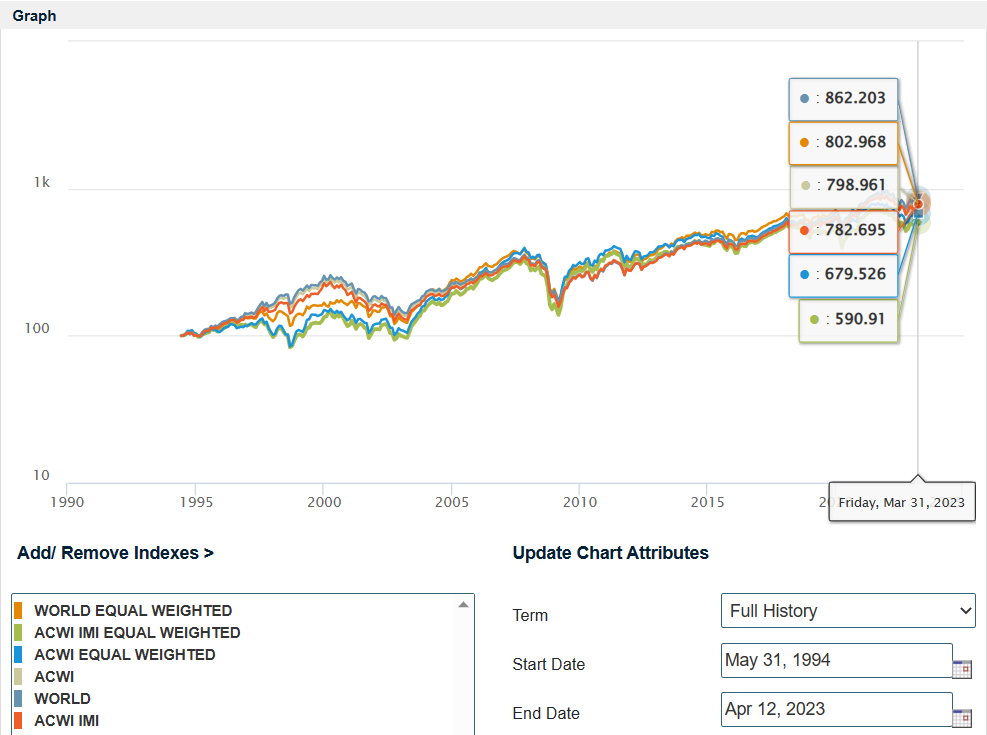Click the 679.526 value tooltip
This screenshot has height=735, width=987.
click(x=844, y=273)
